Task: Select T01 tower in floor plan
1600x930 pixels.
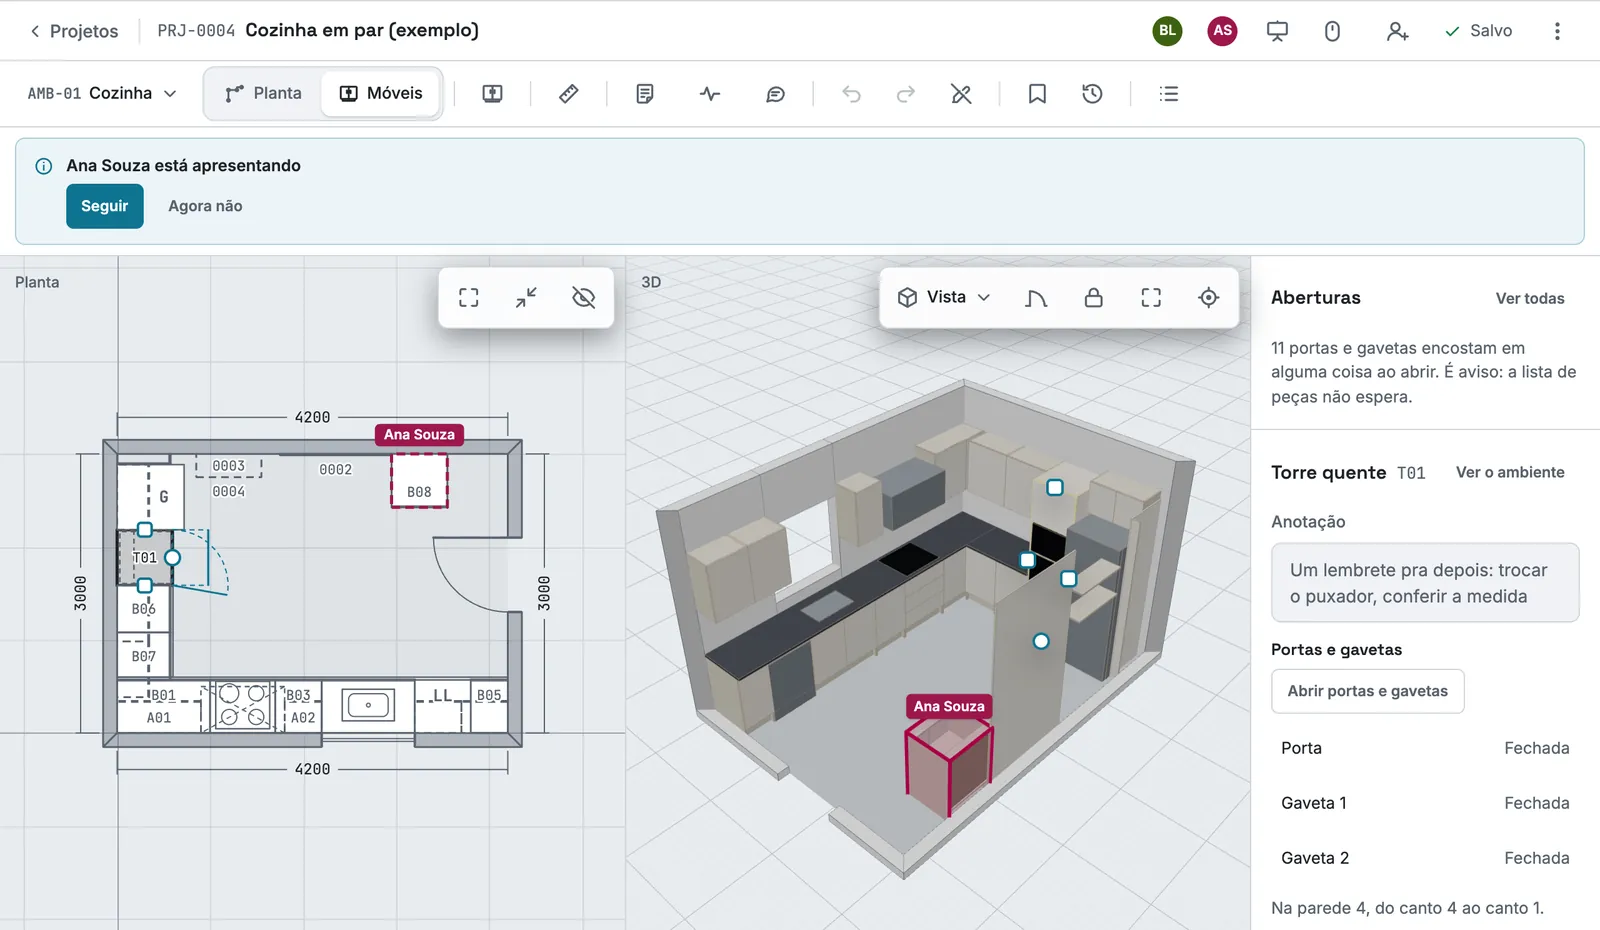Action: (x=144, y=557)
